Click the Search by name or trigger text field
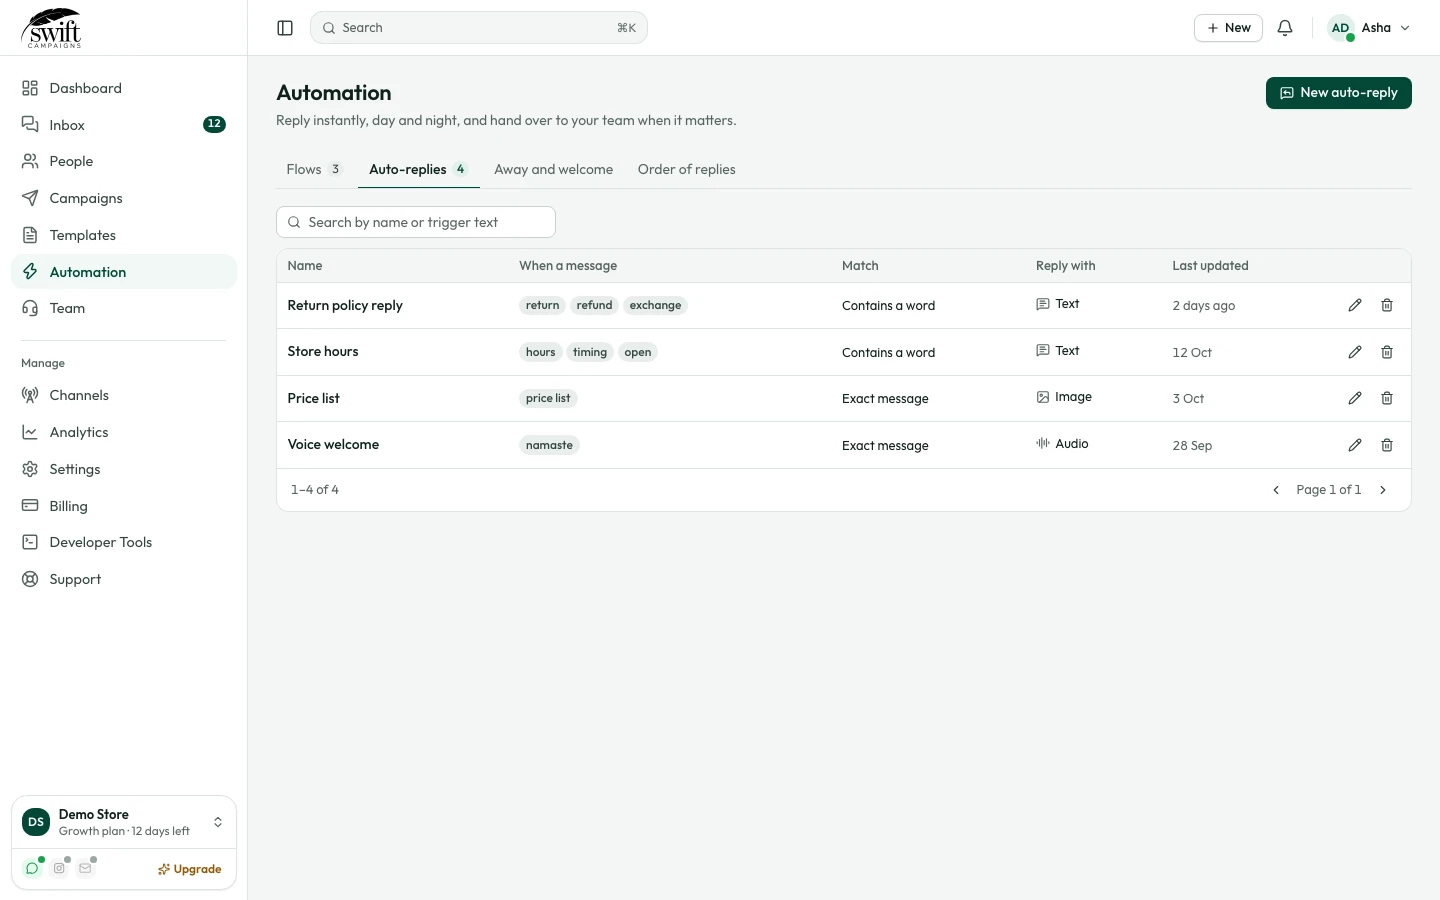The width and height of the screenshot is (1440, 900). (416, 222)
